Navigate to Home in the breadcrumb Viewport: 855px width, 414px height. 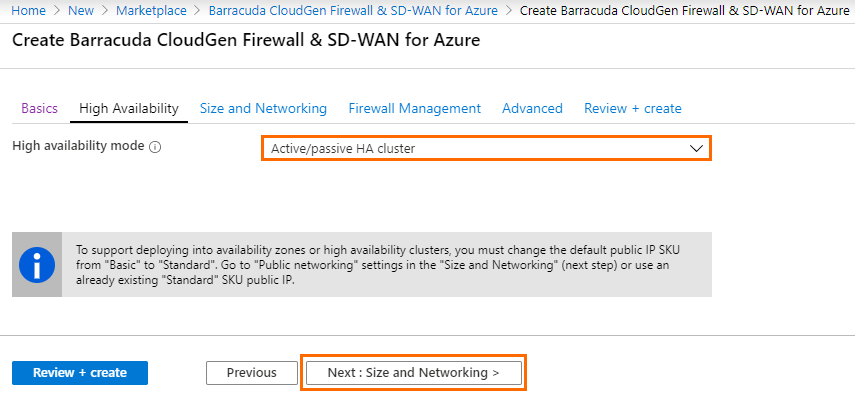point(28,10)
